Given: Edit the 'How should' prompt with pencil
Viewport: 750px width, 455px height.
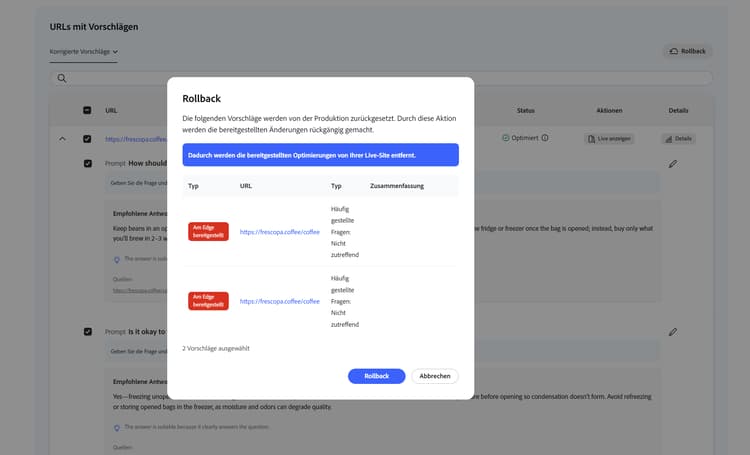Looking at the screenshot, I should click(x=673, y=164).
